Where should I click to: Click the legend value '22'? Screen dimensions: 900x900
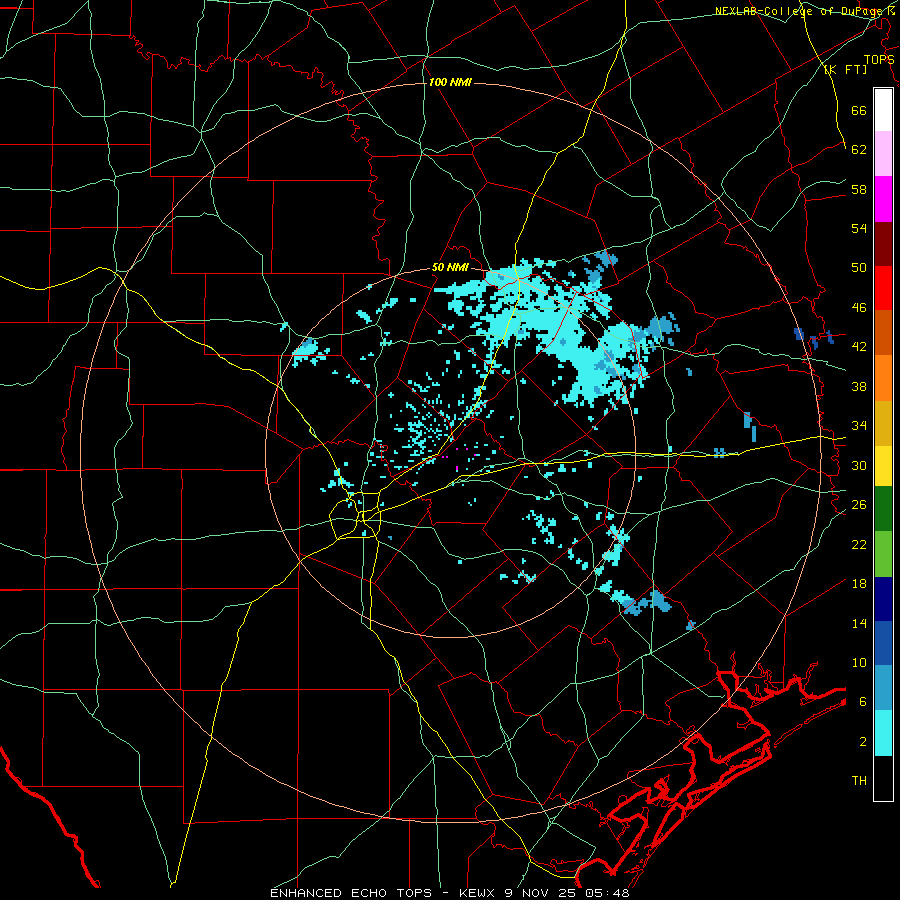(859, 544)
